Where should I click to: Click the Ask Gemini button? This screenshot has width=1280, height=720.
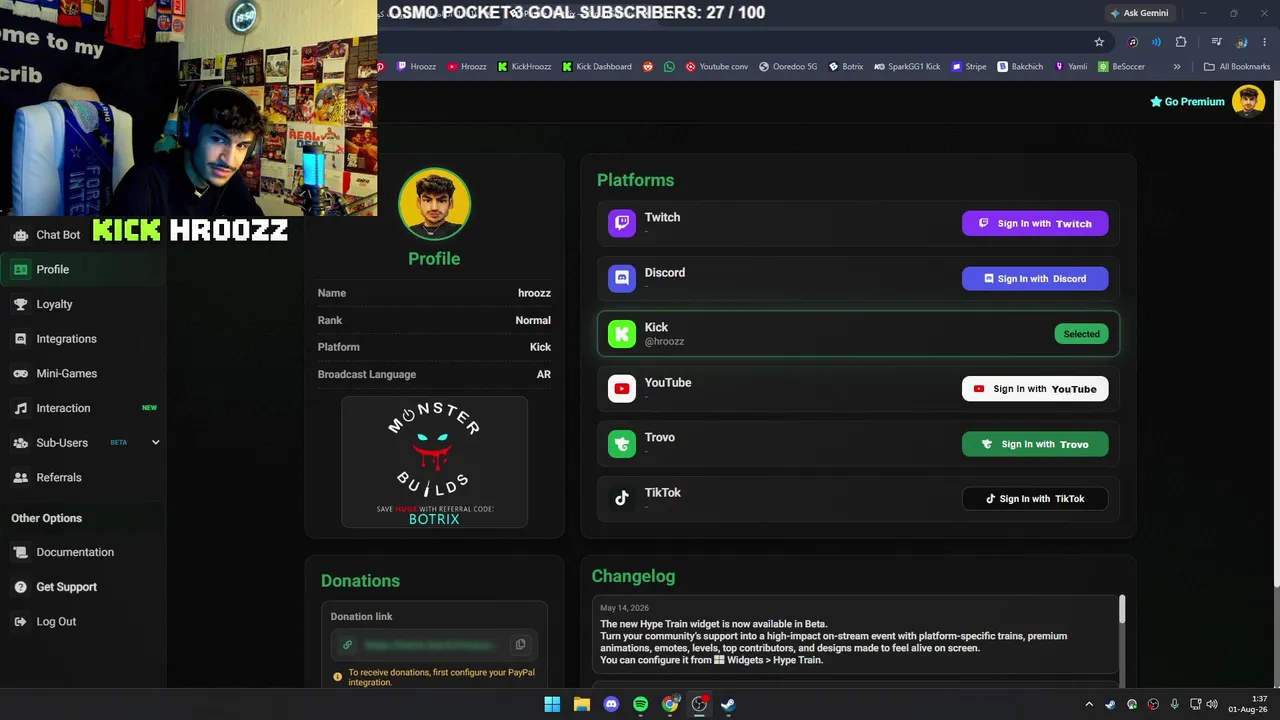(1139, 13)
